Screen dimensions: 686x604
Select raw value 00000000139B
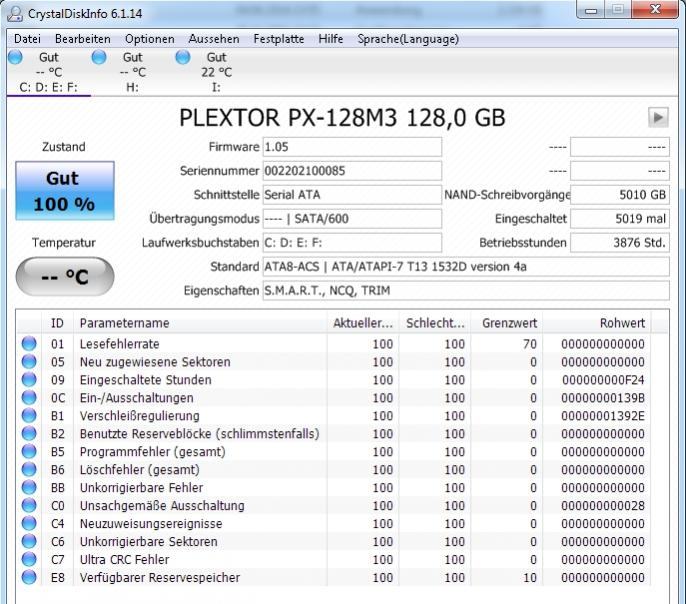click(x=603, y=398)
